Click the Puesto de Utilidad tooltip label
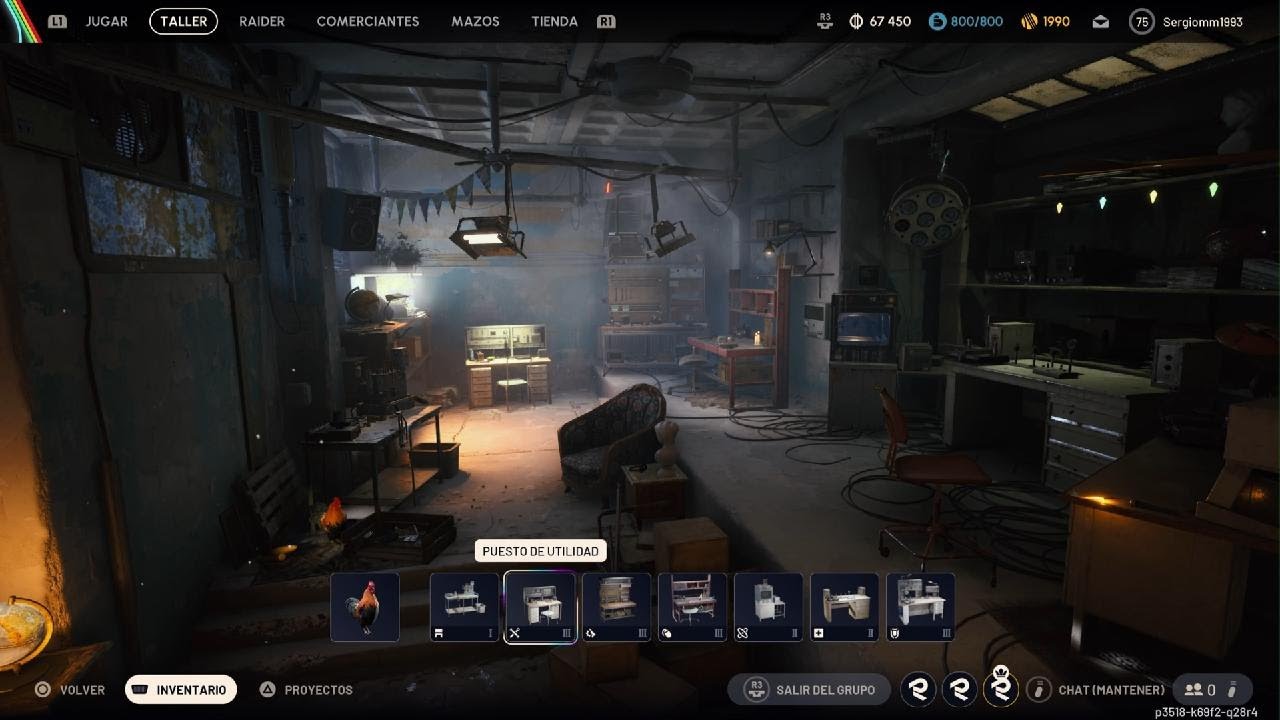The height and width of the screenshot is (720, 1280). click(540, 551)
